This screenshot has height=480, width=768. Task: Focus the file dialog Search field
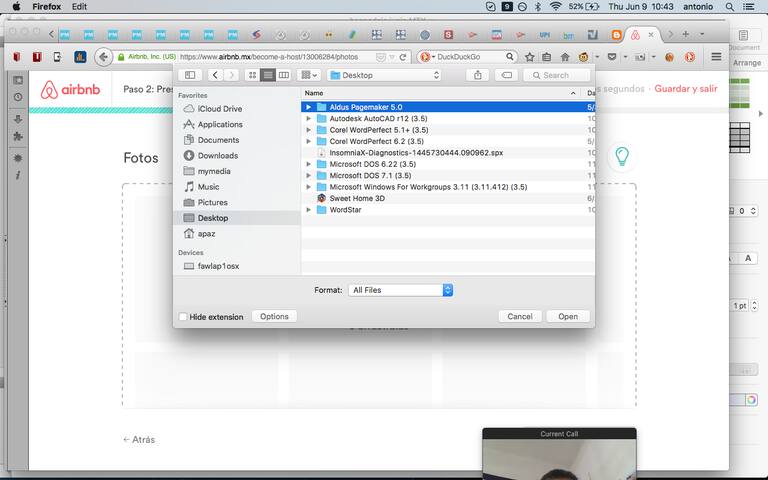[x=556, y=75]
